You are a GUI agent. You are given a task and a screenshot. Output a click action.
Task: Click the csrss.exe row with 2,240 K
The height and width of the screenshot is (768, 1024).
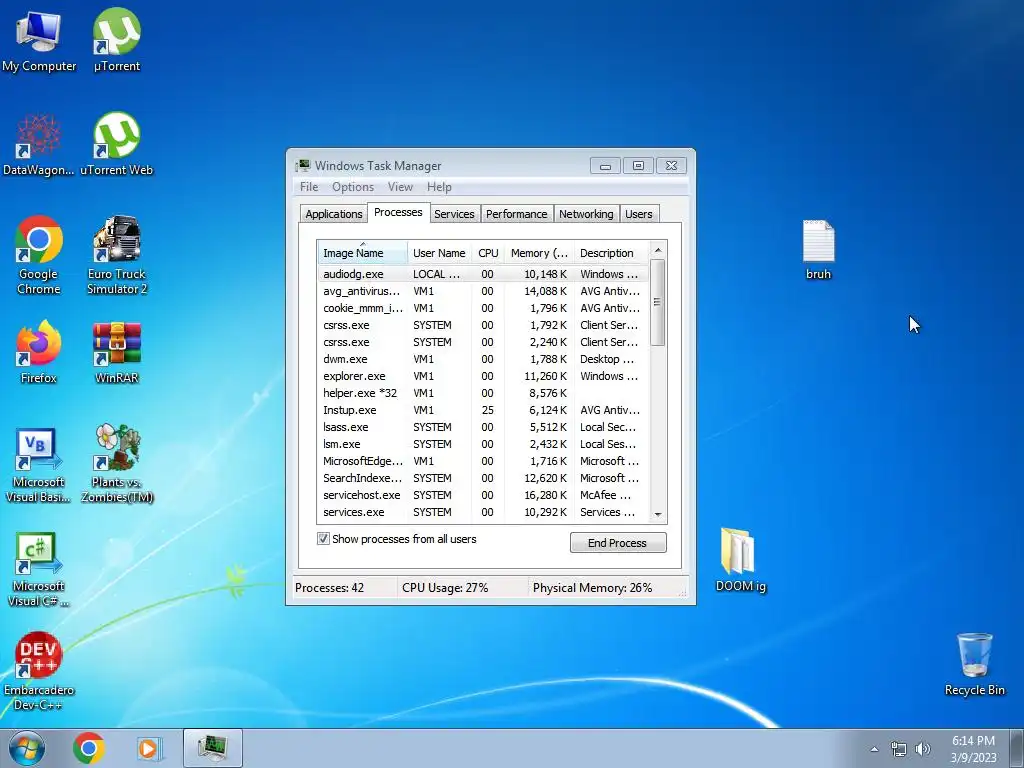point(483,342)
